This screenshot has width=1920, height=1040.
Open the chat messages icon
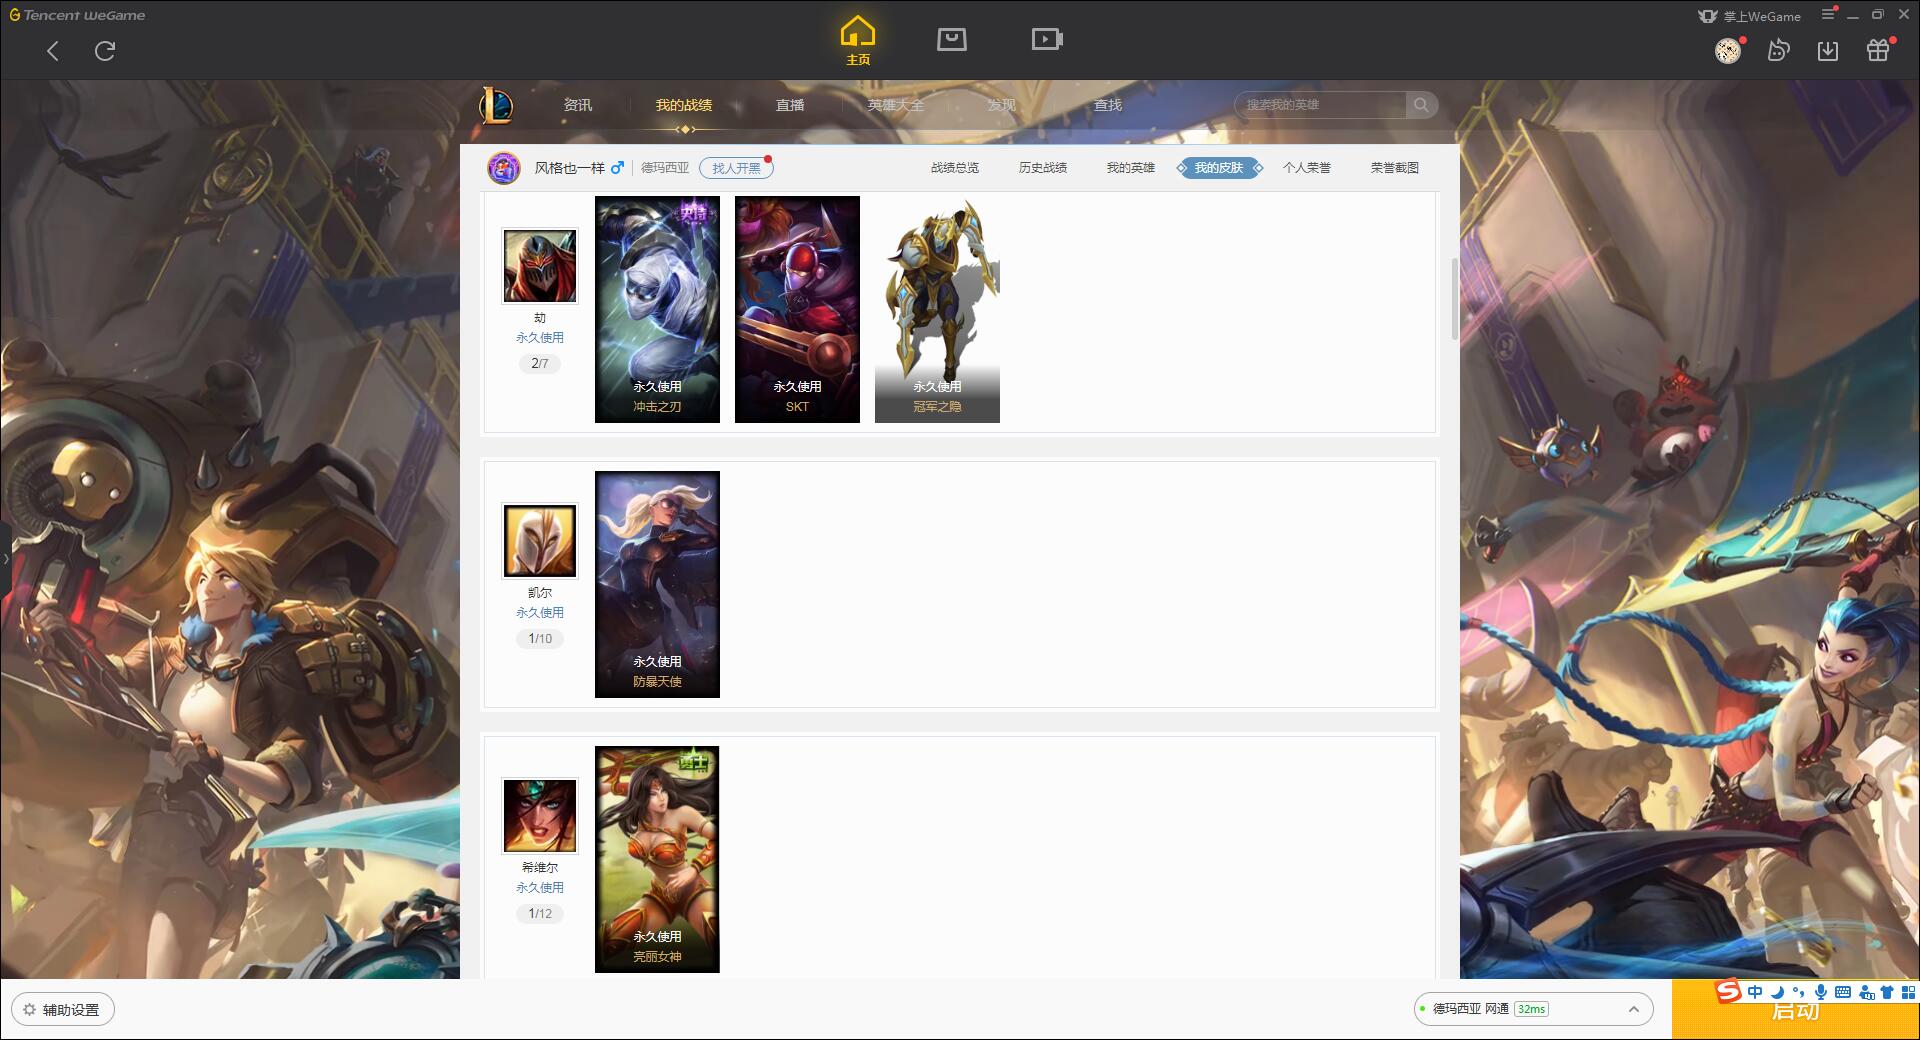coord(1778,51)
